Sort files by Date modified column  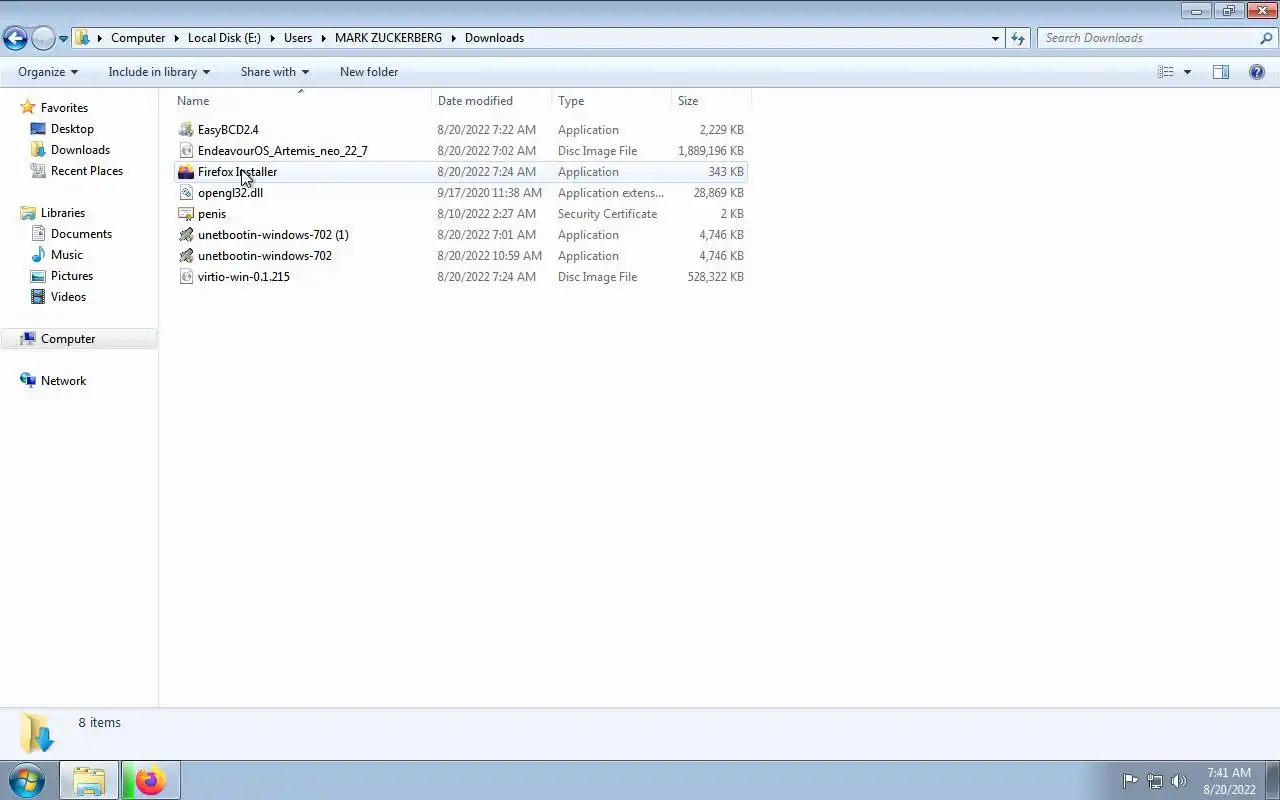pyautogui.click(x=492, y=101)
